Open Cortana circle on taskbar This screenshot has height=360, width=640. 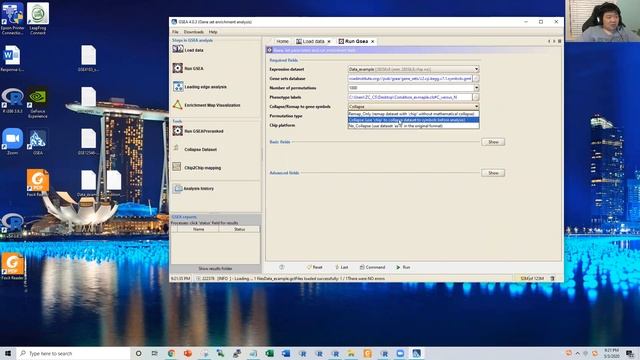click(138, 353)
